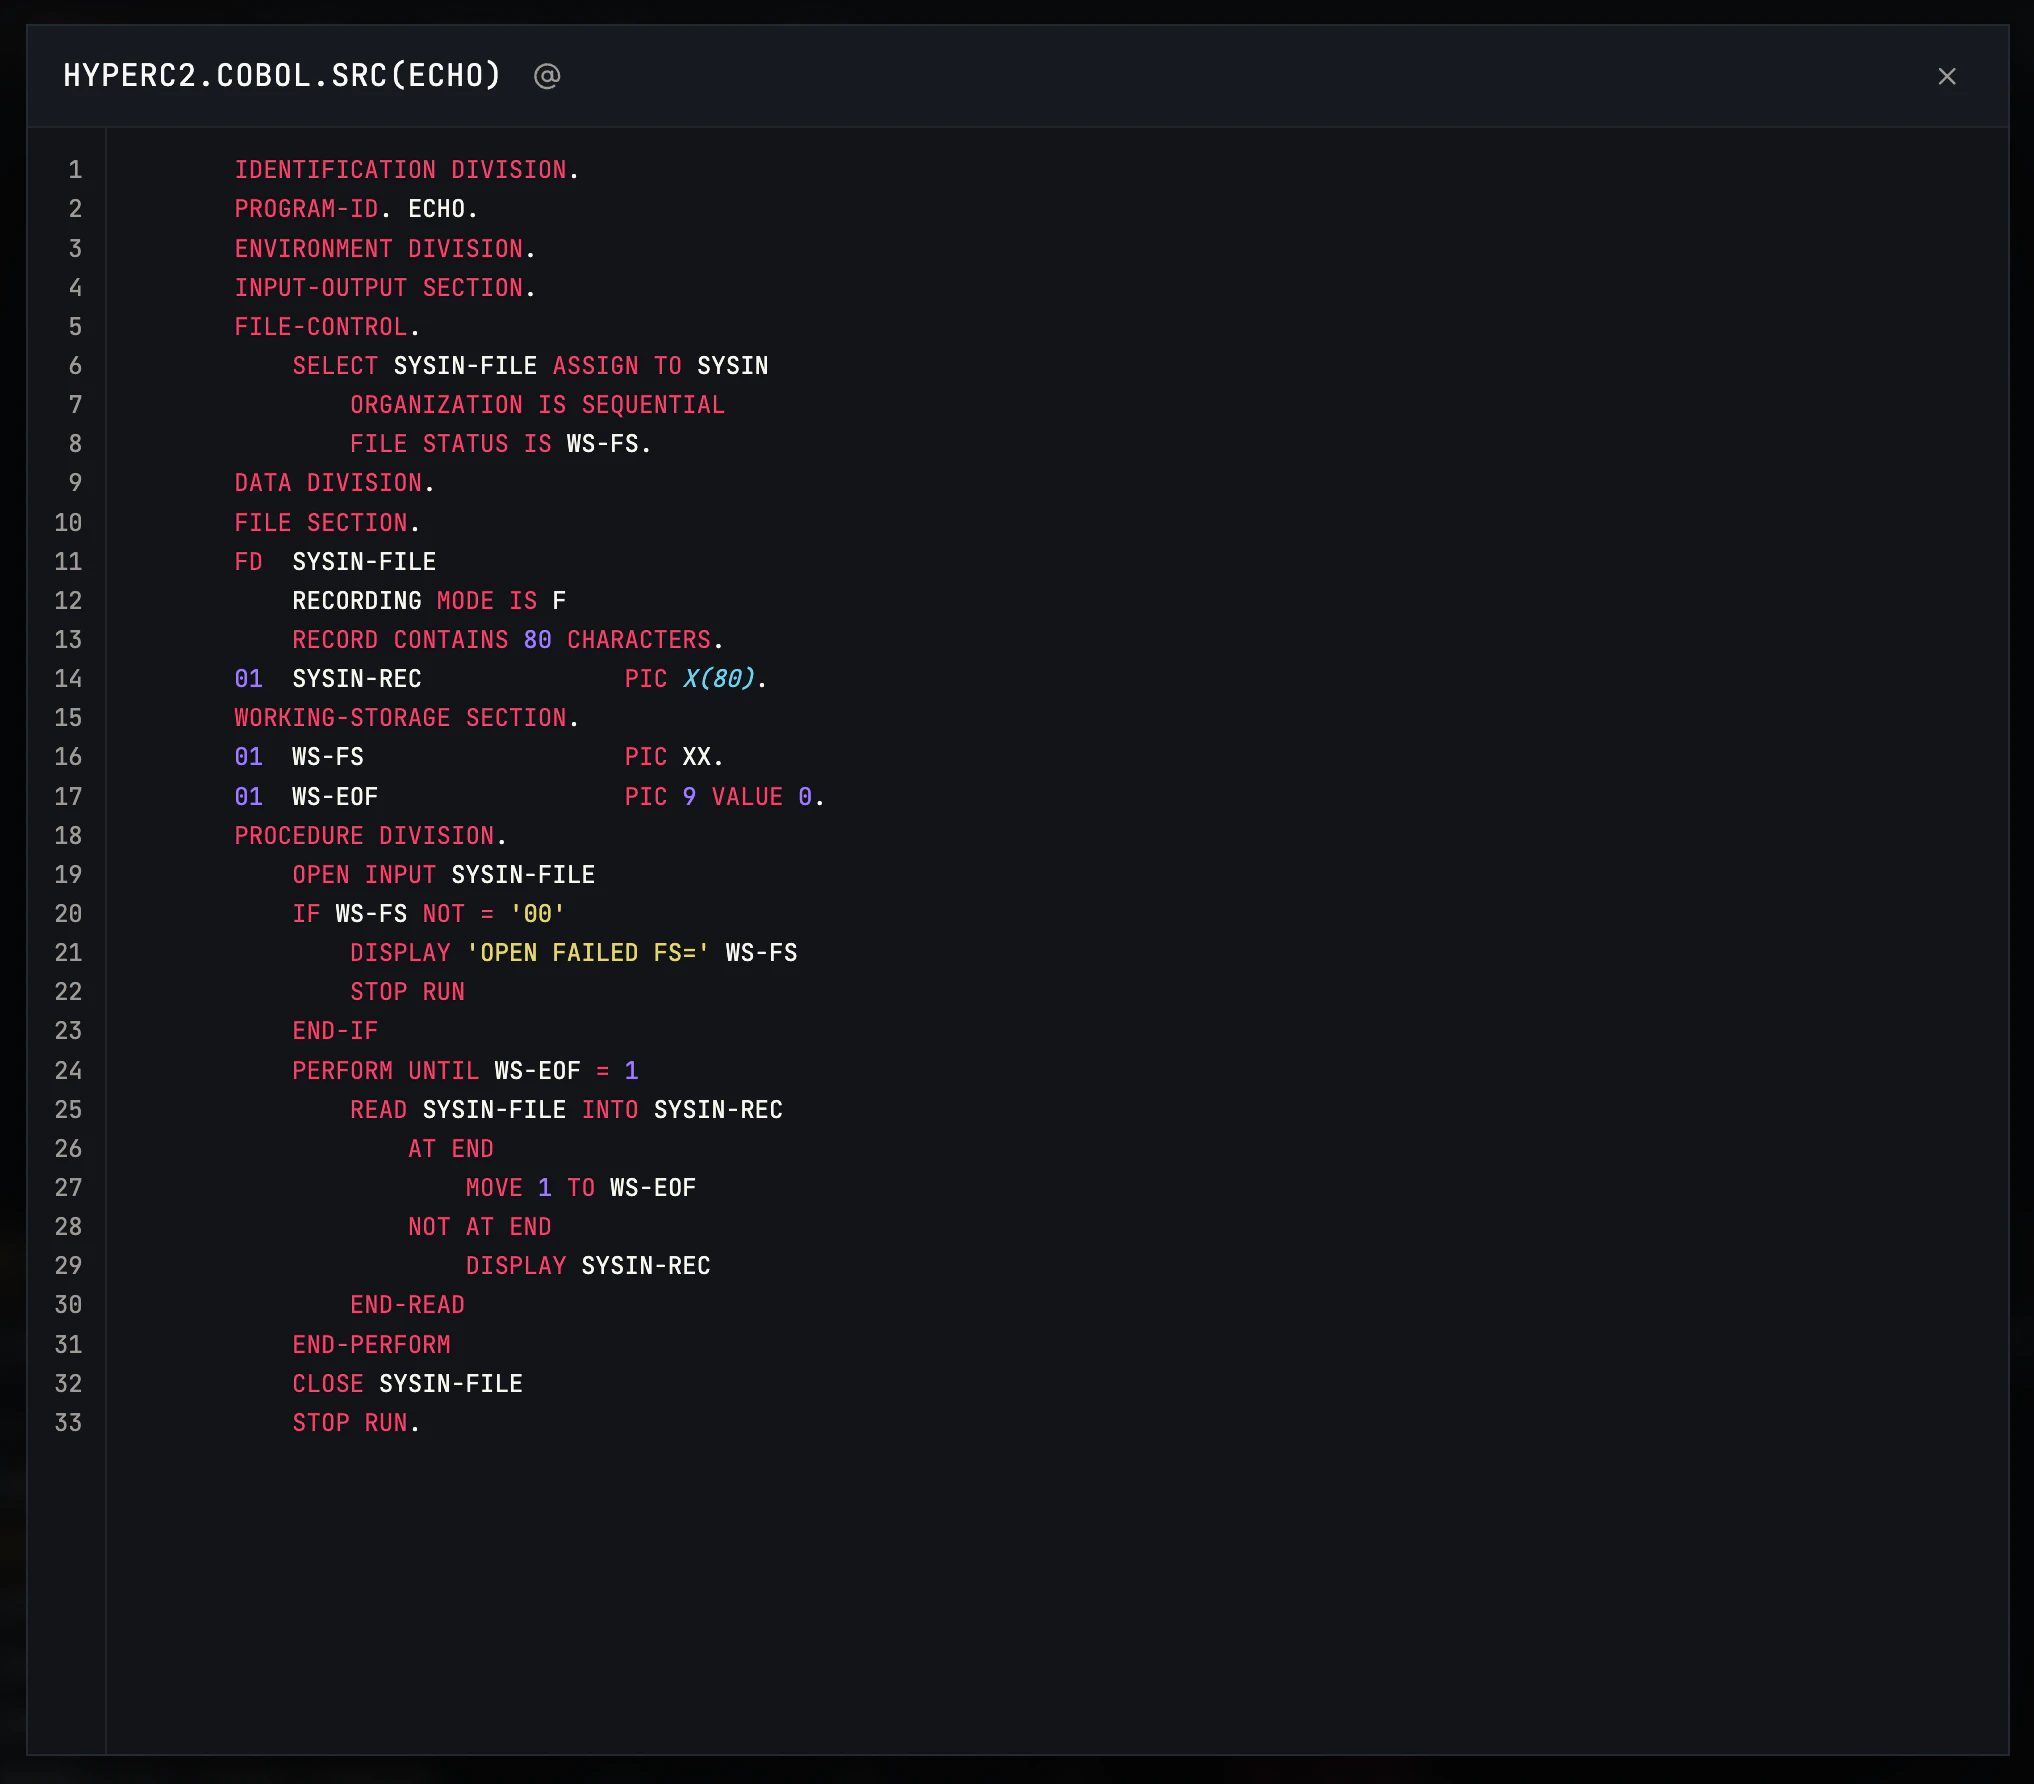Click the PIC X(80) clause
Image resolution: width=2034 pixels, height=1784 pixels.
point(695,679)
